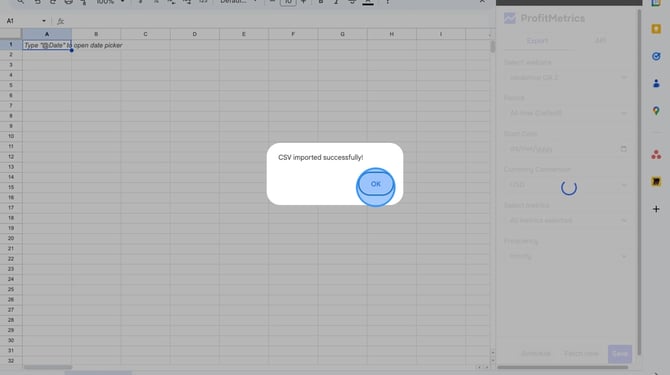Select row 32 header

click(11, 361)
